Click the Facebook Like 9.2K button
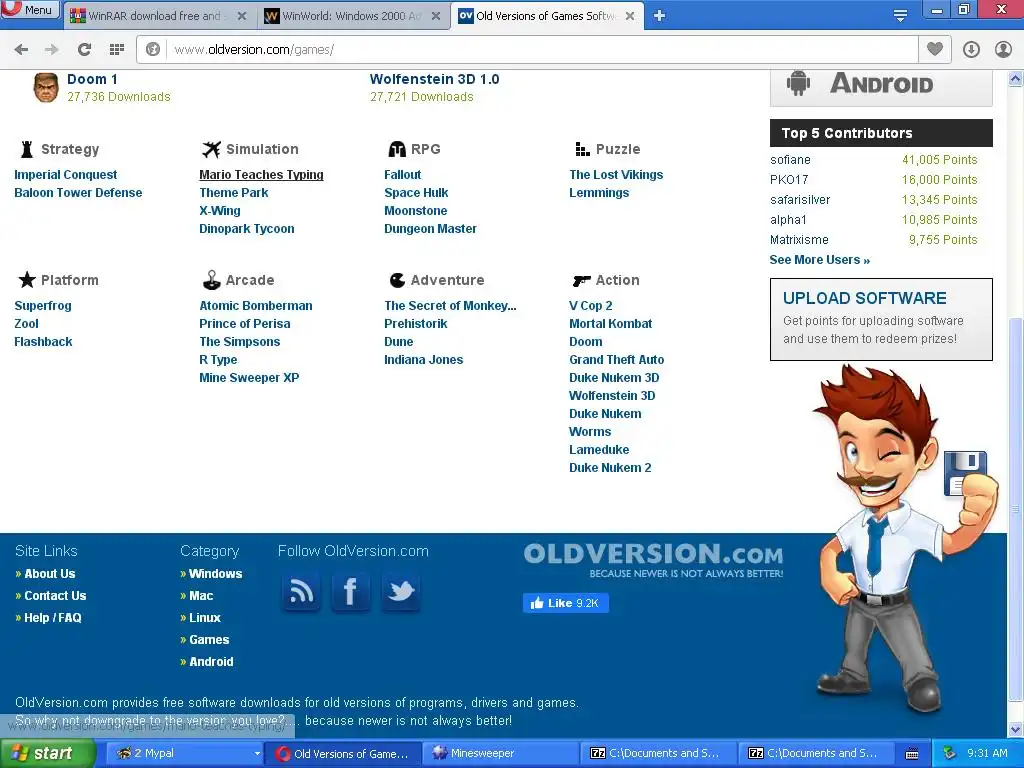The height and width of the screenshot is (768, 1024). coord(566,603)
